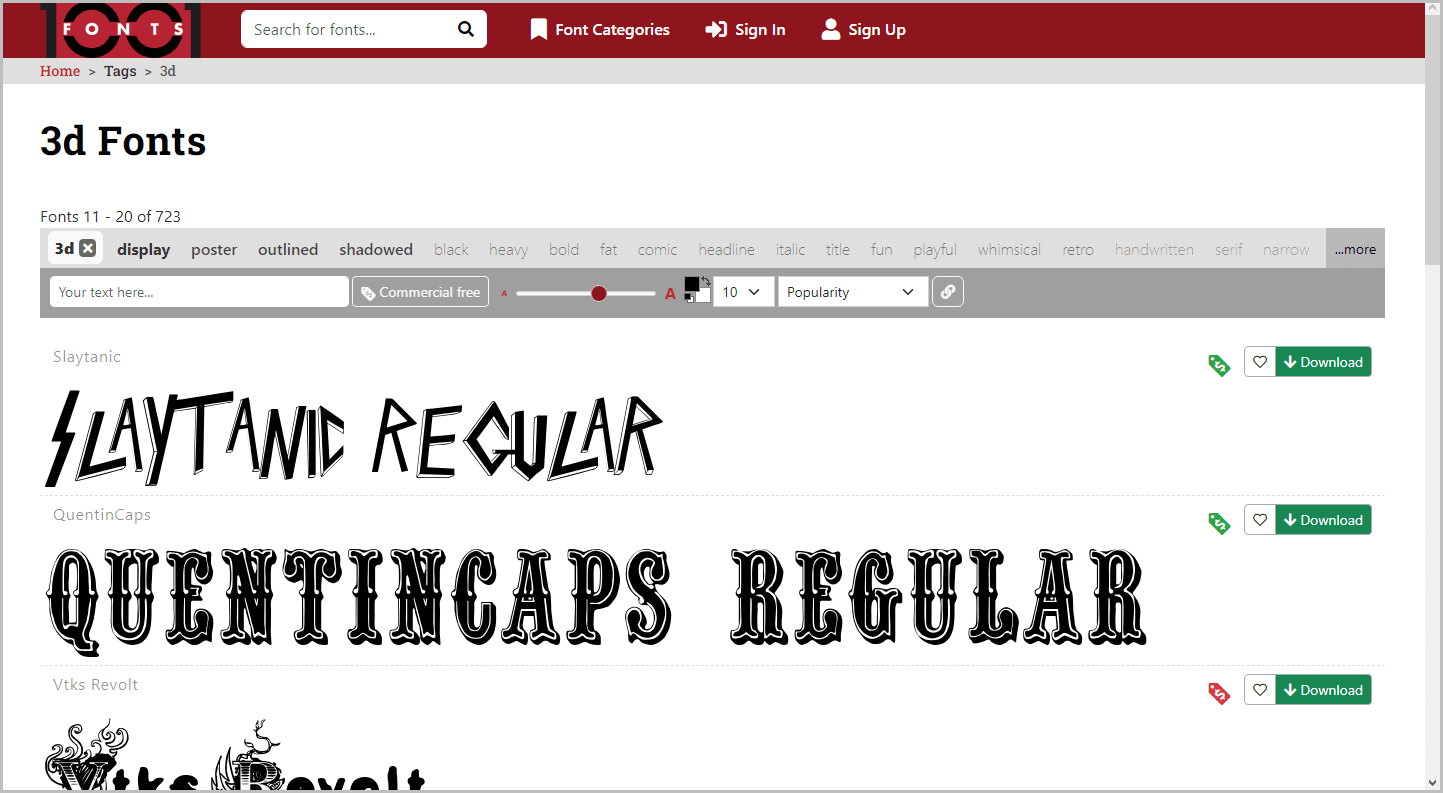
Task: Select the title tag
Action: [838, 250]
